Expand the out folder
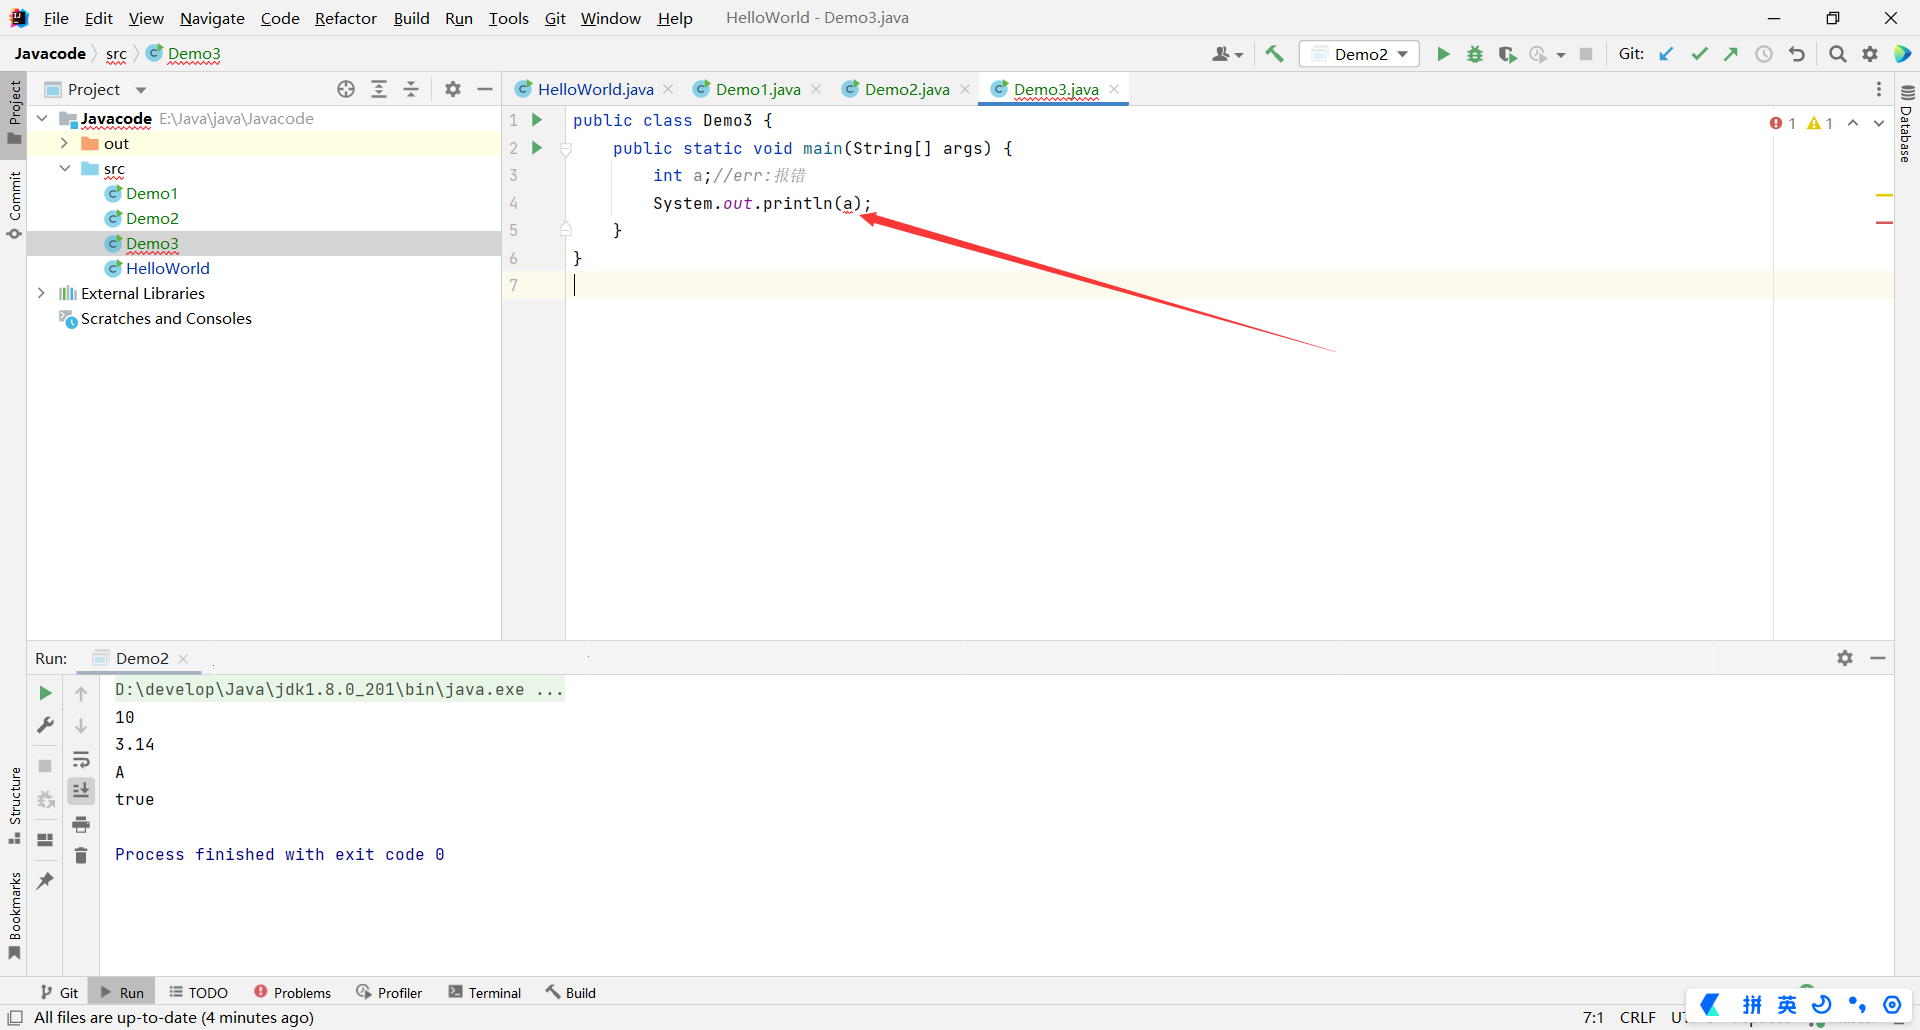The image size is (1920, 1030). click(64, 143)
